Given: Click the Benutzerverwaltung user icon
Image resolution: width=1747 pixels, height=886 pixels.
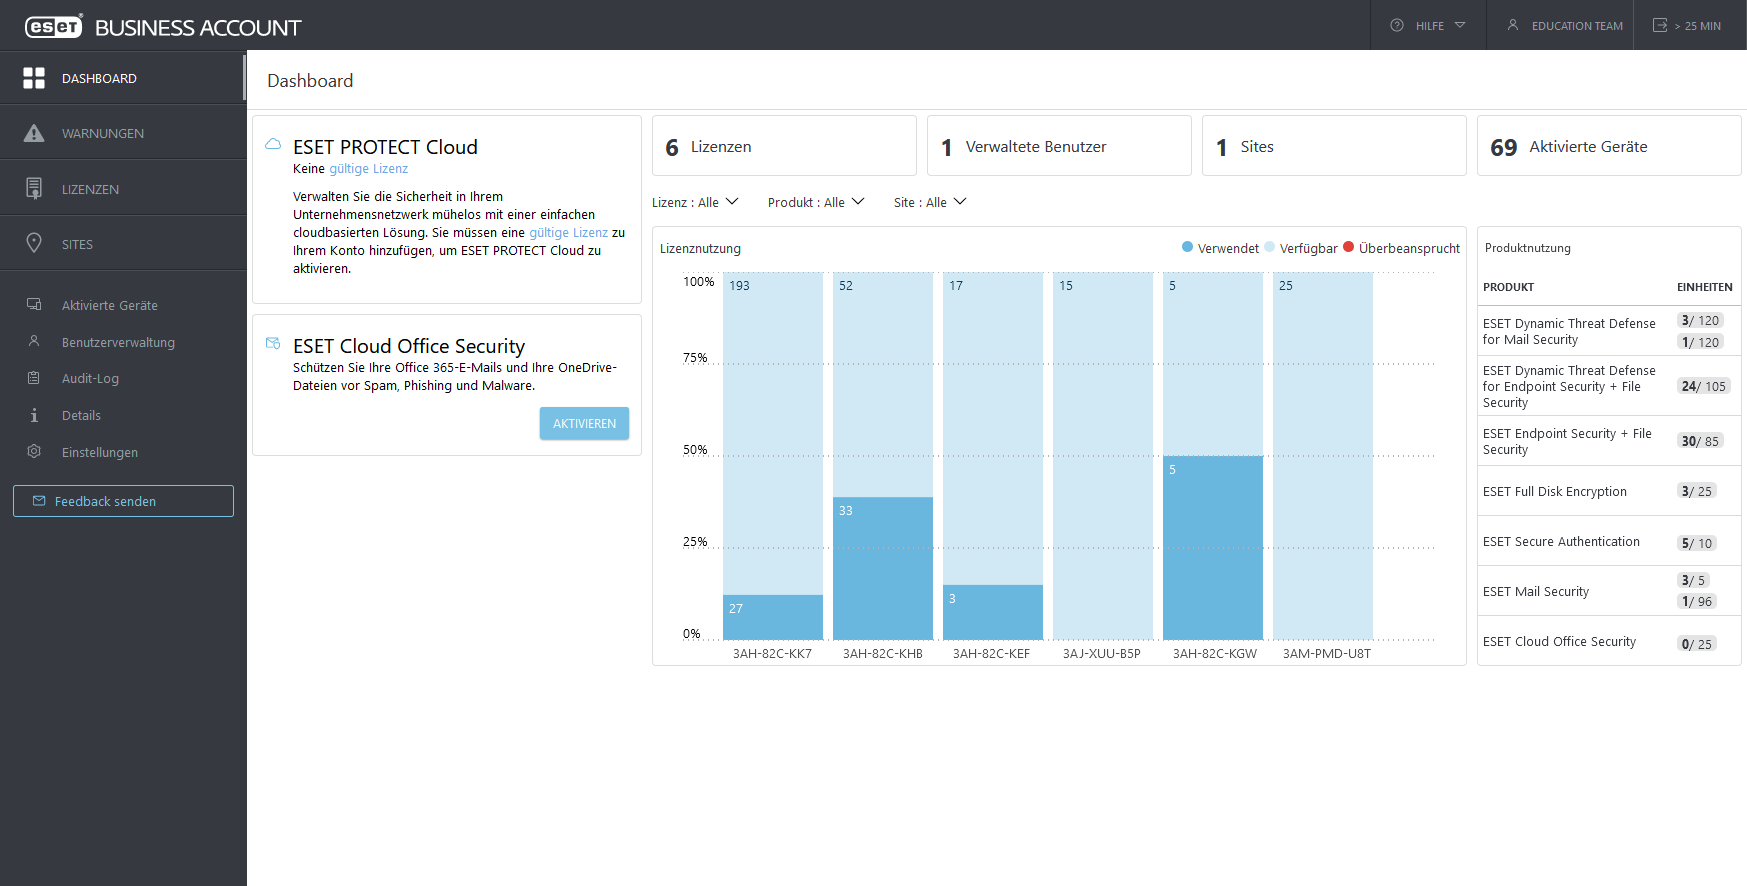Looking at the screenshot, I should click(x=34, y=341).
